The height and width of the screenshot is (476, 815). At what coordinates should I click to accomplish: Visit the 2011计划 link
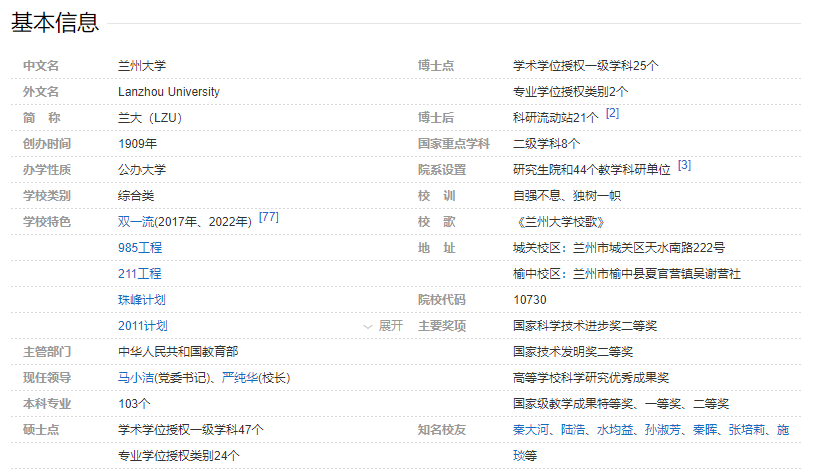click(142, 326)
